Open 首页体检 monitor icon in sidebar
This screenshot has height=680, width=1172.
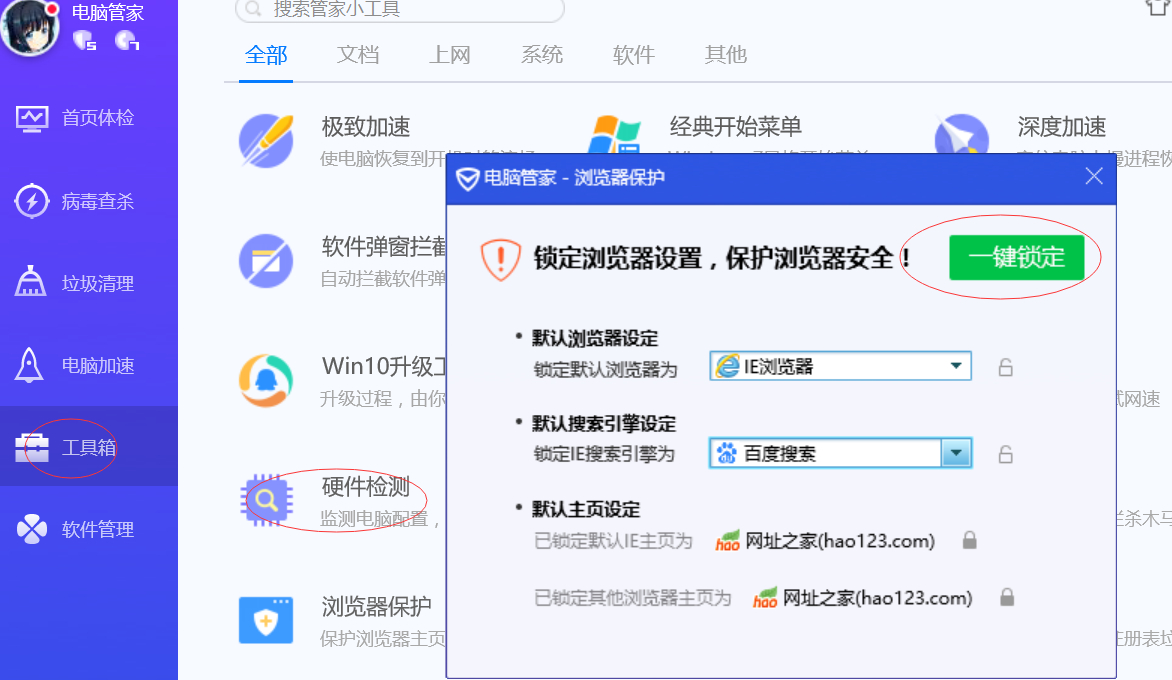(x=31, y=118)
